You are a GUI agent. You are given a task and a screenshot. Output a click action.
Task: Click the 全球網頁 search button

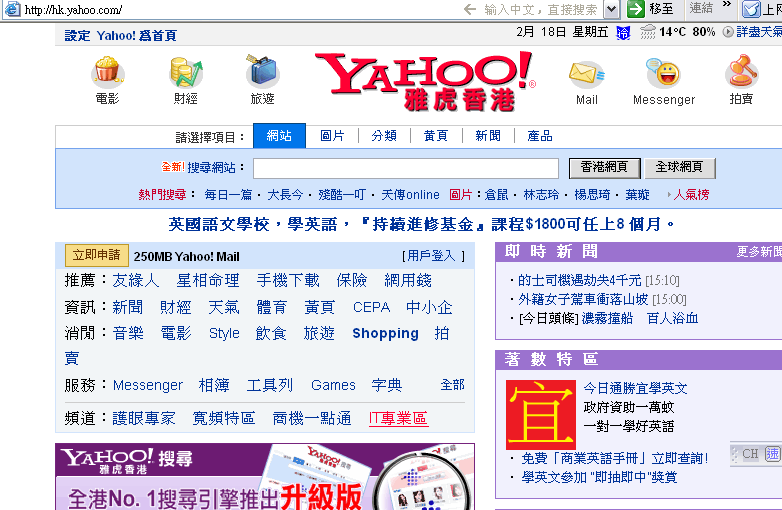680,168
